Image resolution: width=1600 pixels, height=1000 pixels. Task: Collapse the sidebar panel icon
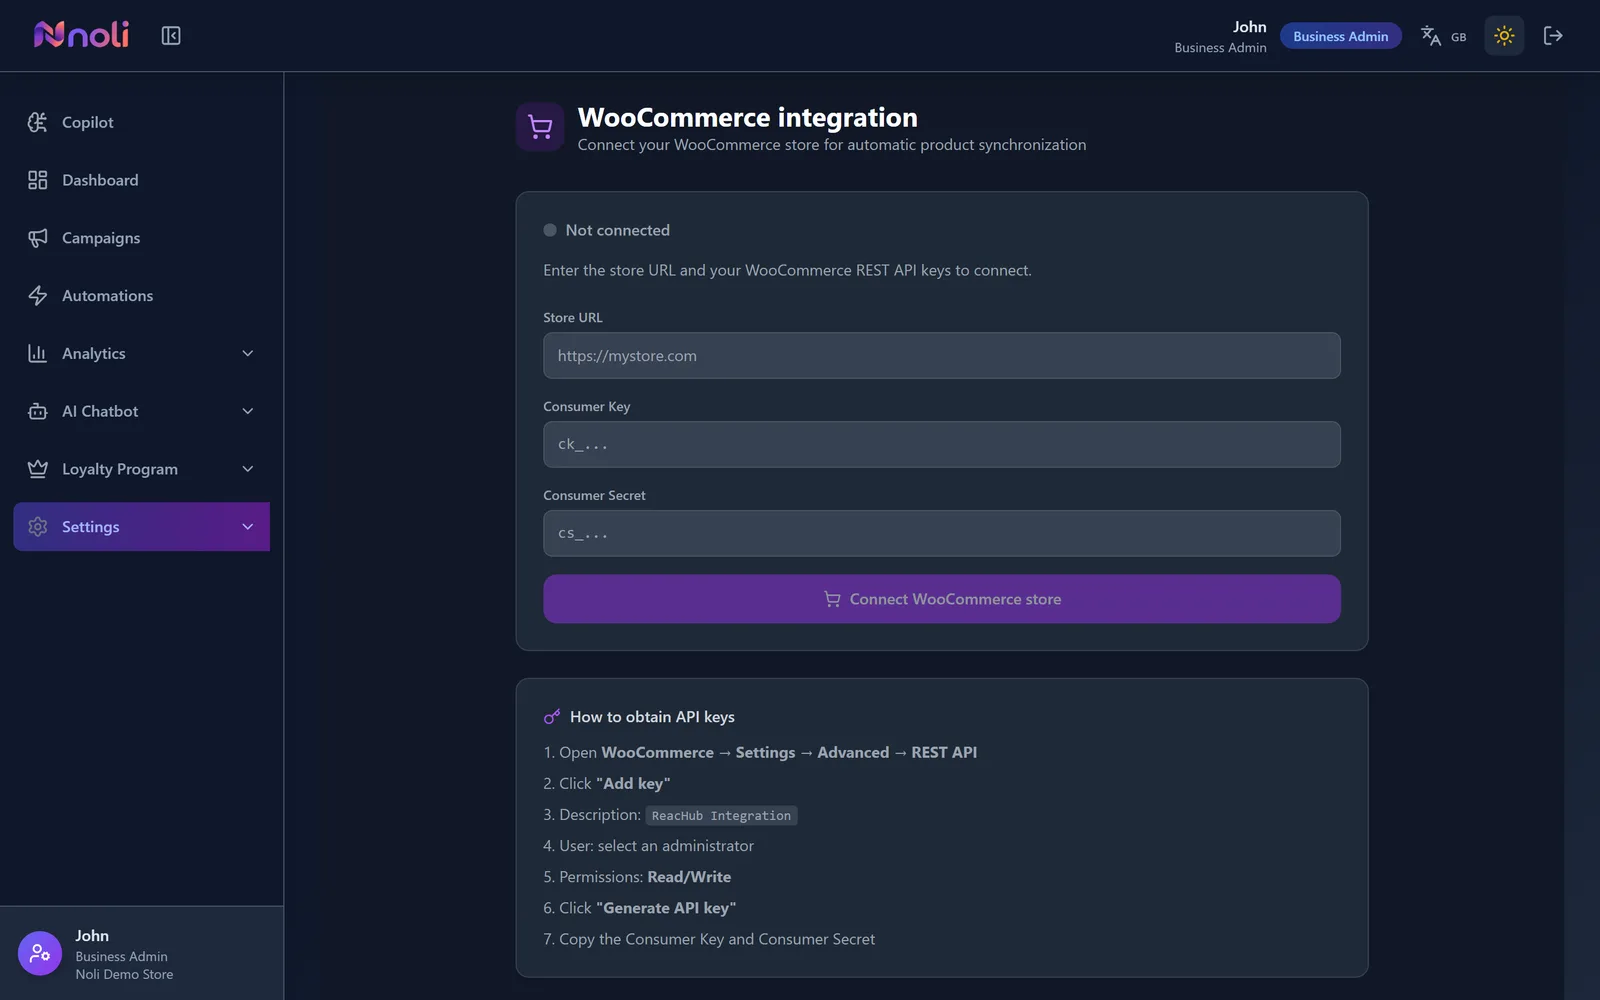(x=171, y=36)
